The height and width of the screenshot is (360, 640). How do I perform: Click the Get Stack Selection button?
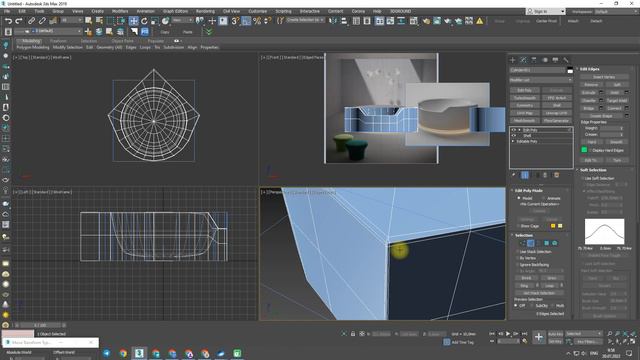[x=539, y=293]
